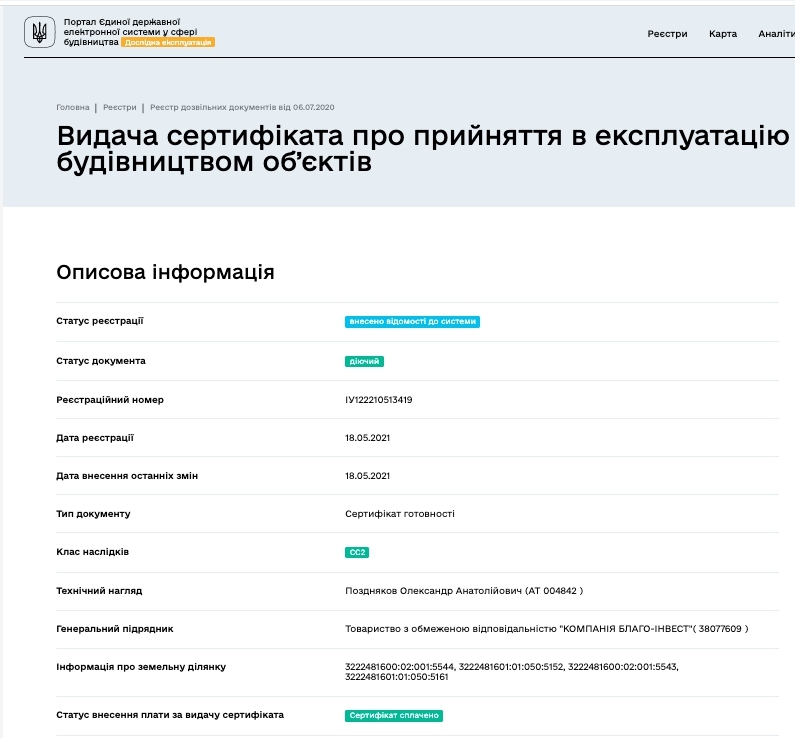Click the page heading about certificate issuance

tap(423, 149)
